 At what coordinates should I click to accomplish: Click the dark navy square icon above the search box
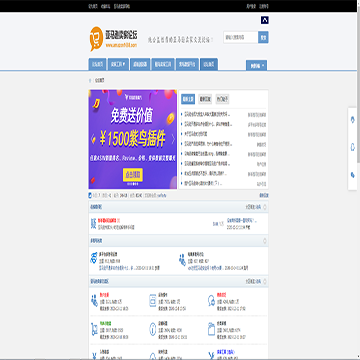coord(265,20)
